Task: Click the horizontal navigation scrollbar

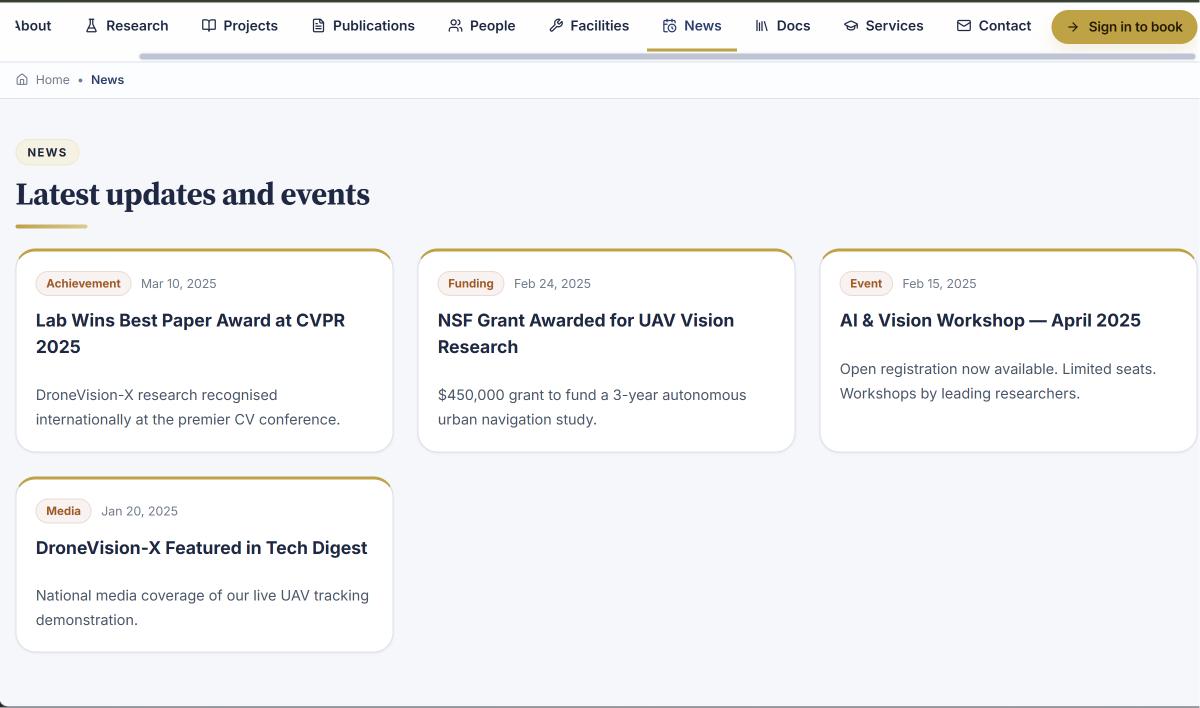Action: click(x=667, y=56)
